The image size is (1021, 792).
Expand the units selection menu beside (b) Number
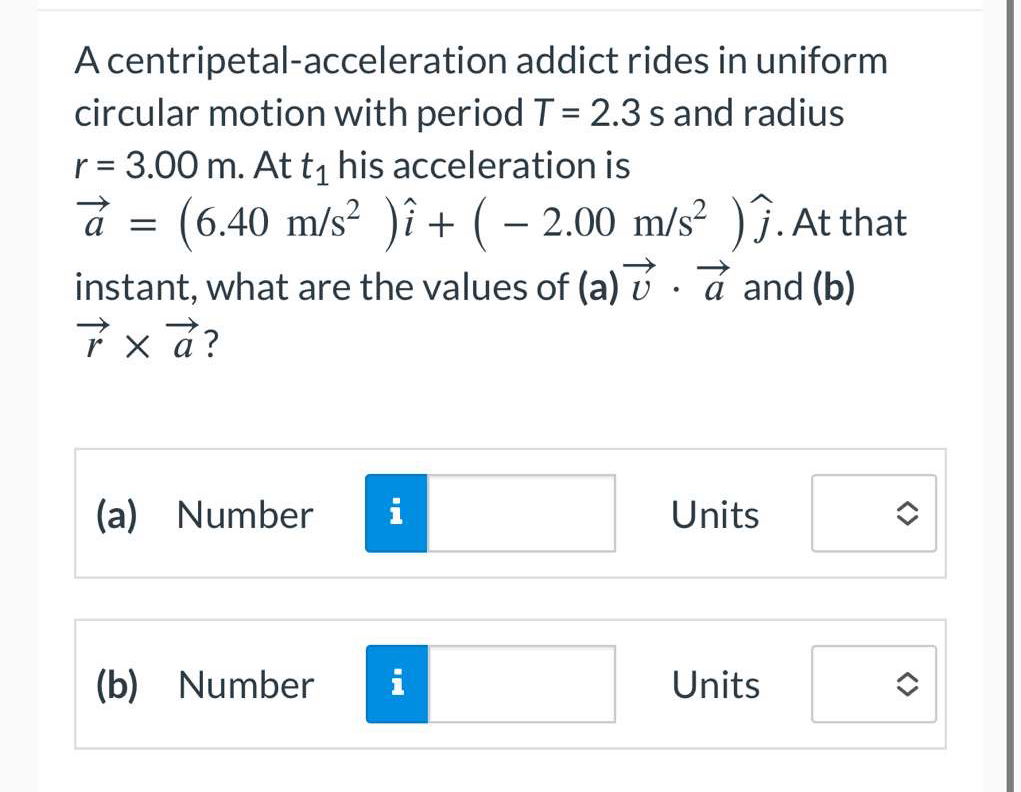pos(872,683)
